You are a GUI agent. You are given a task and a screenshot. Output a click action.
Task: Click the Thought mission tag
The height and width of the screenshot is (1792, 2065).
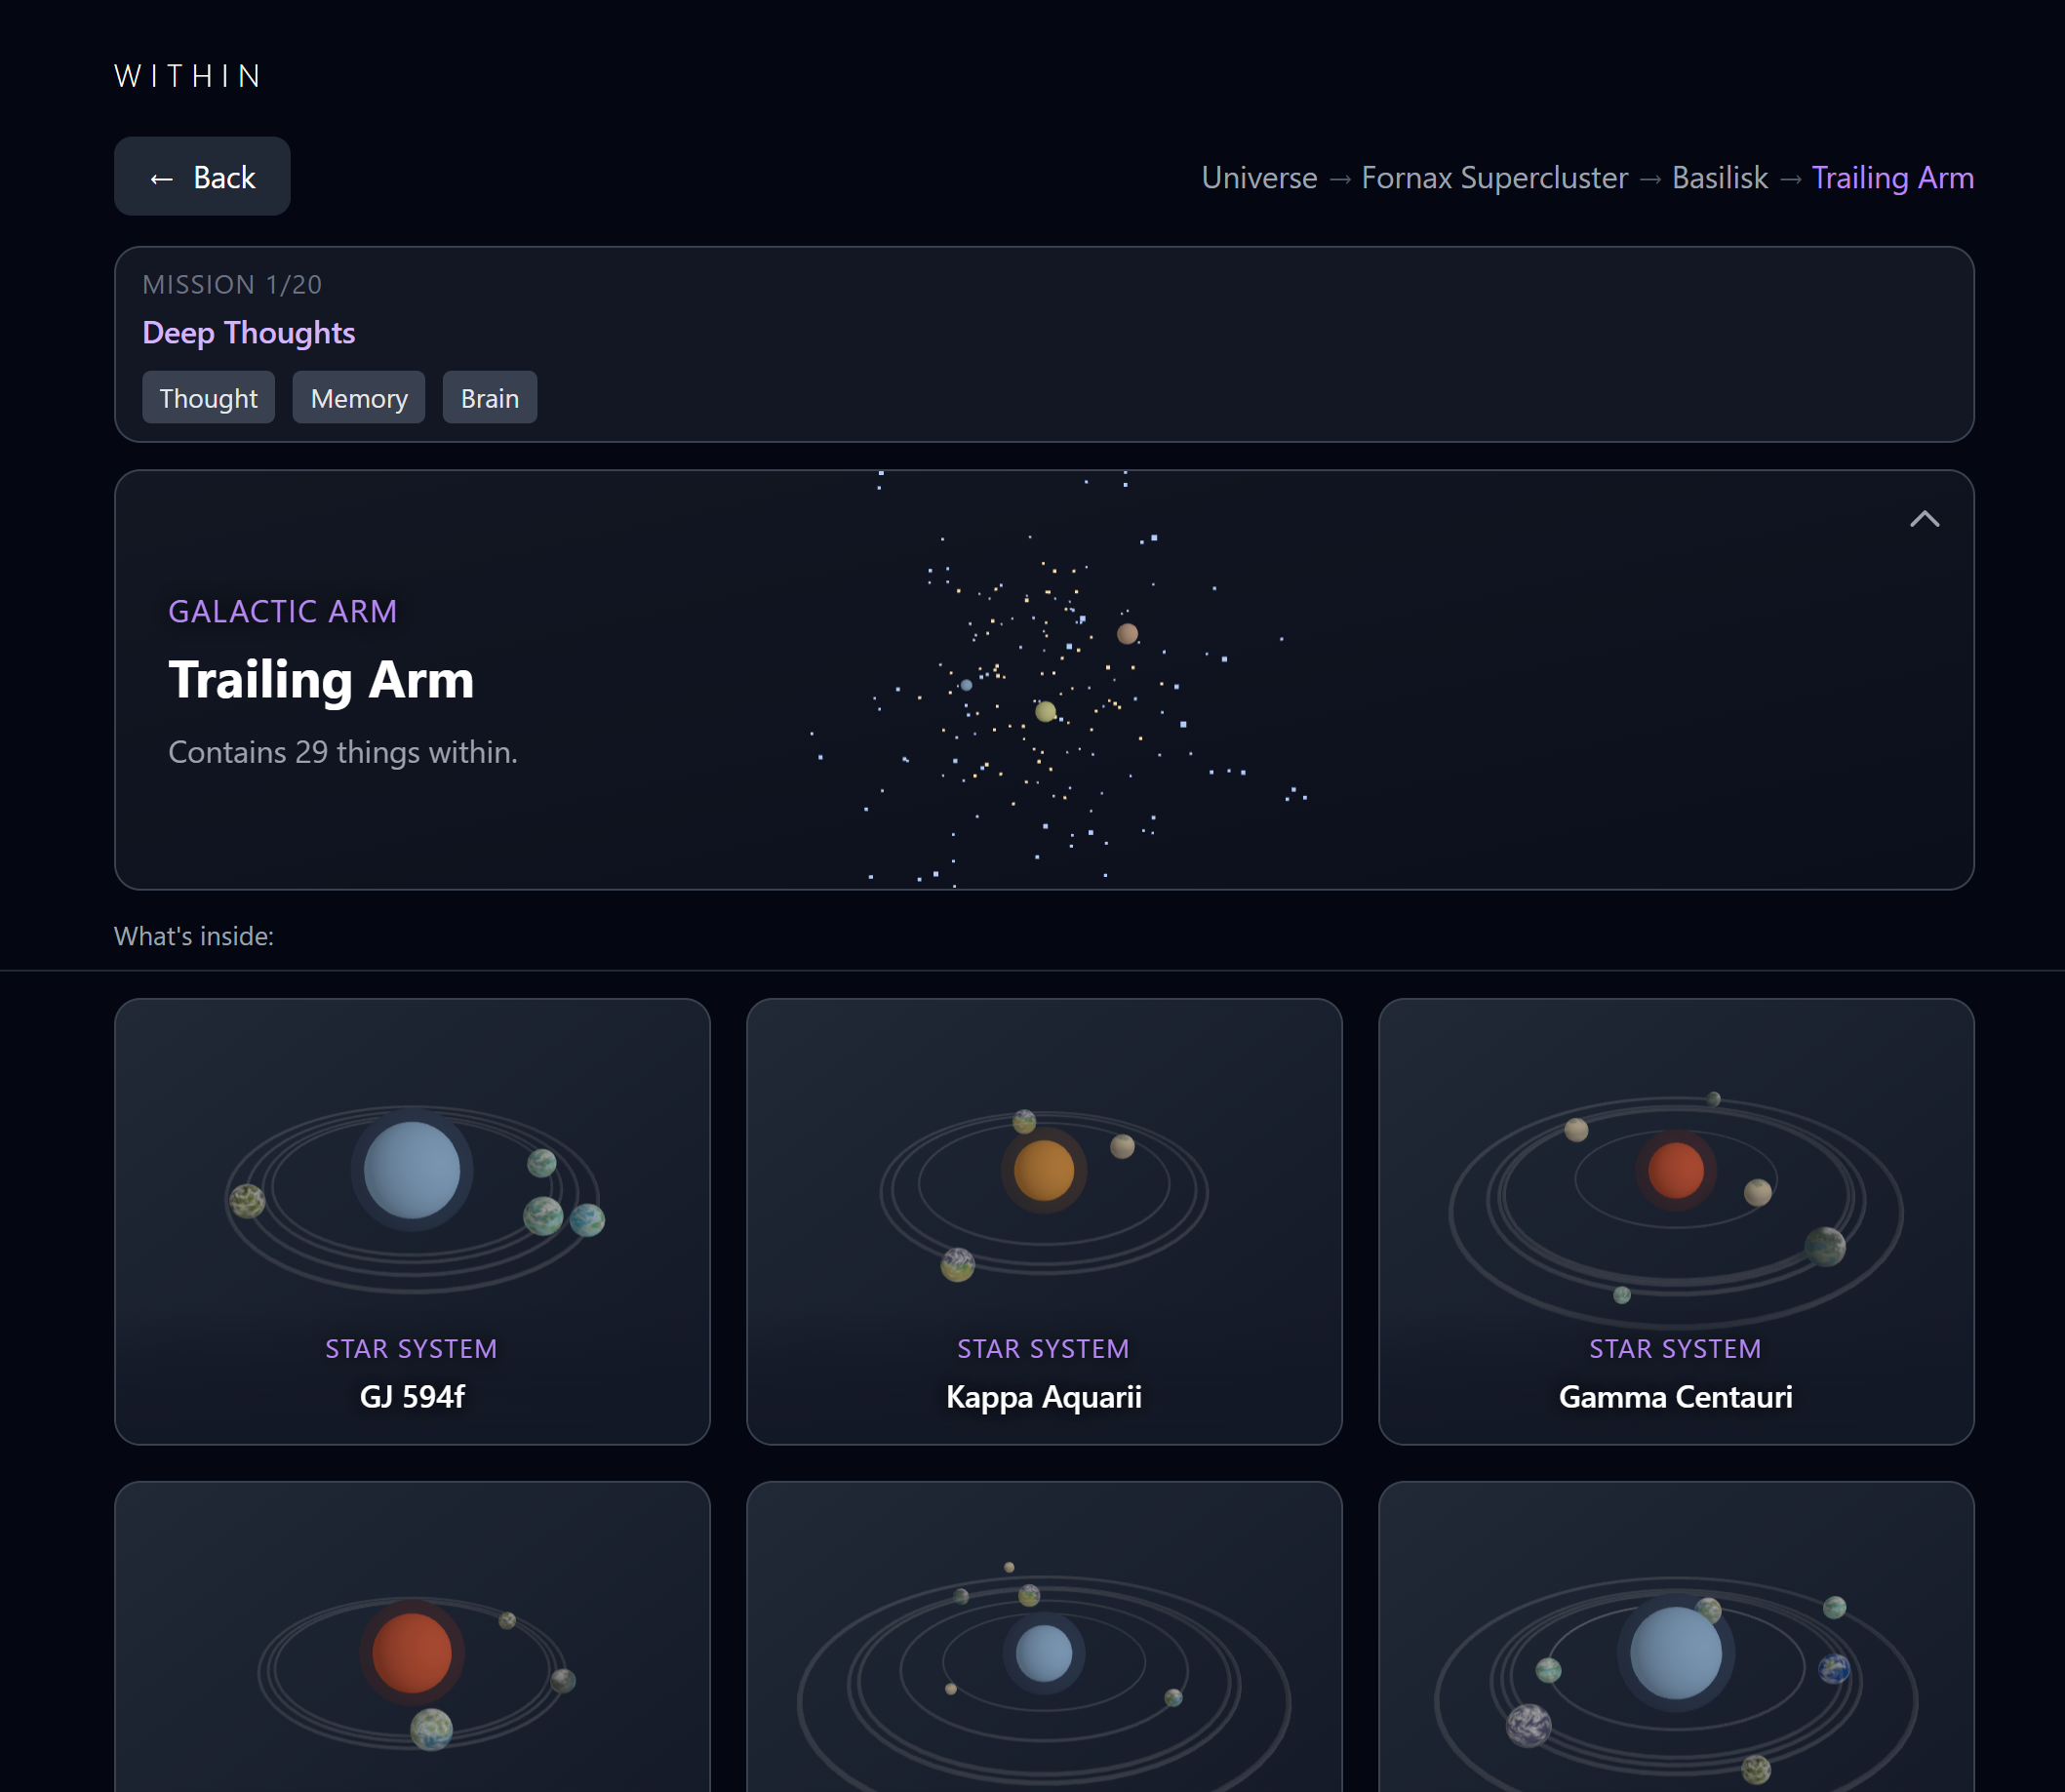coord(208,398)
